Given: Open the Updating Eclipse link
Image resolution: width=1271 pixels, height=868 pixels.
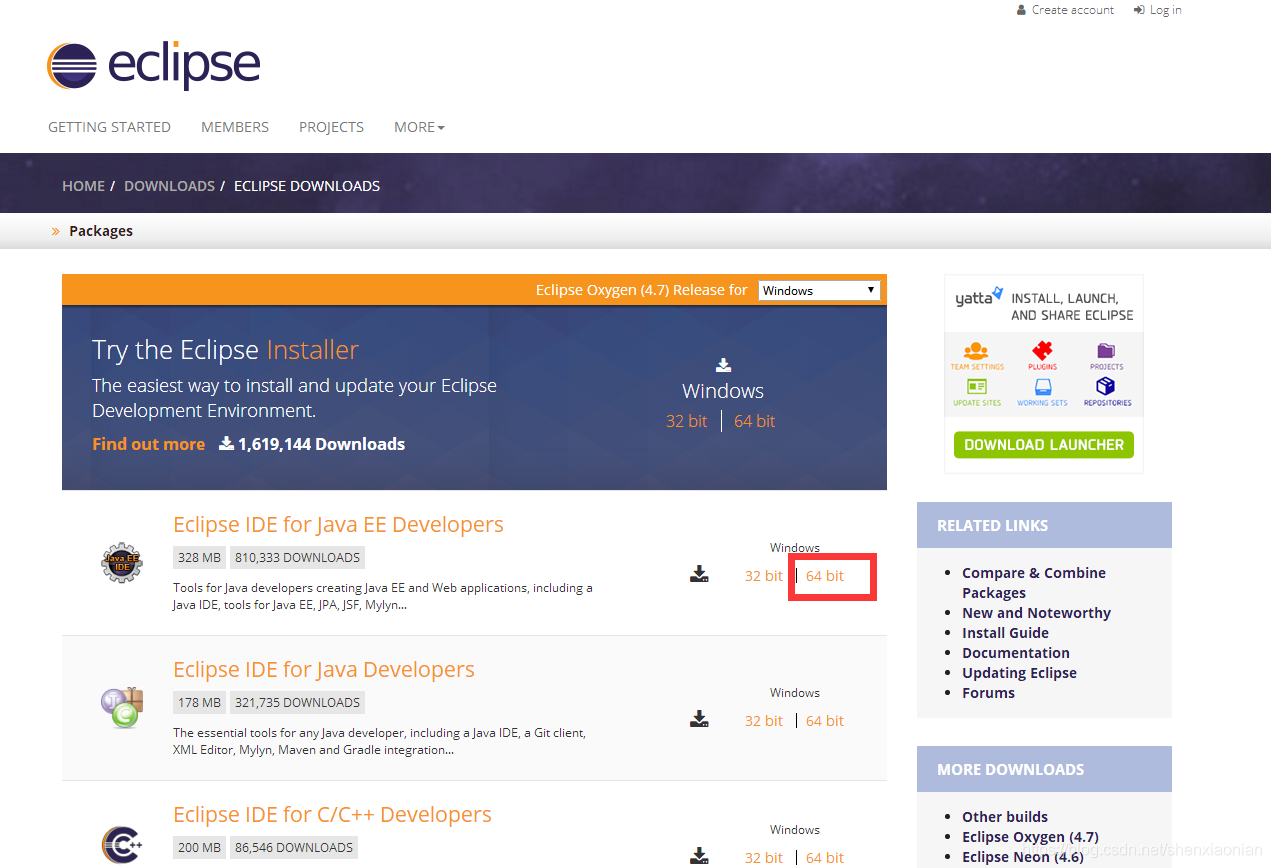Looking at the screenshot, I should [1019, 673].
